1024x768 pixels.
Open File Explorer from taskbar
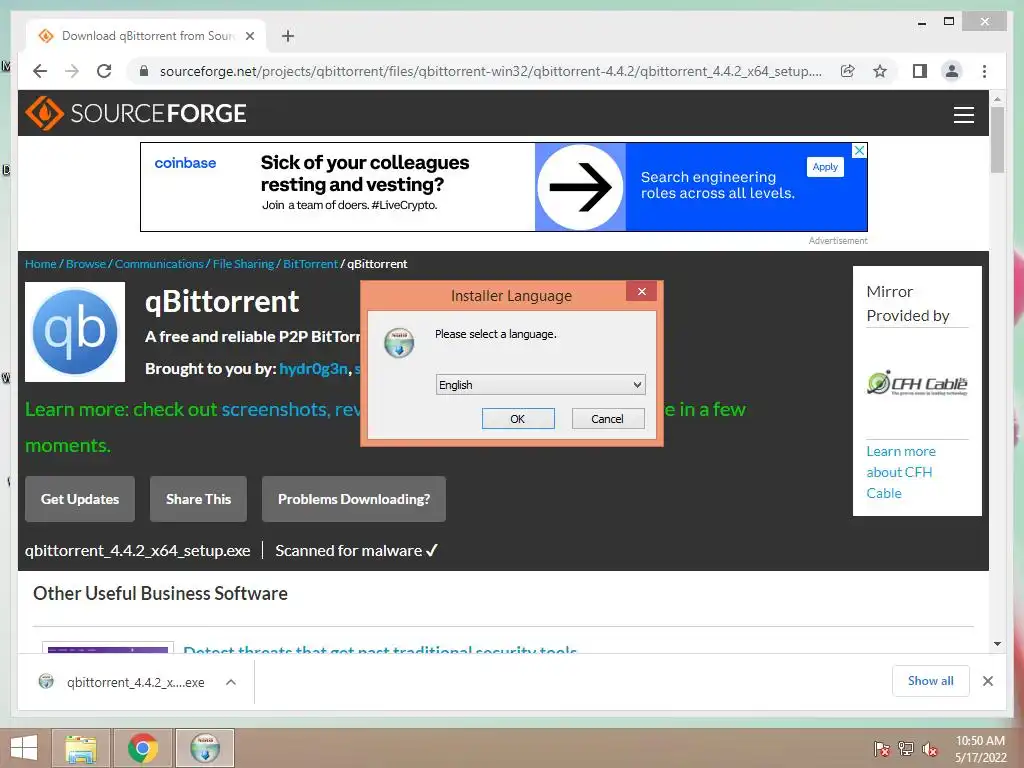(81, 748)
